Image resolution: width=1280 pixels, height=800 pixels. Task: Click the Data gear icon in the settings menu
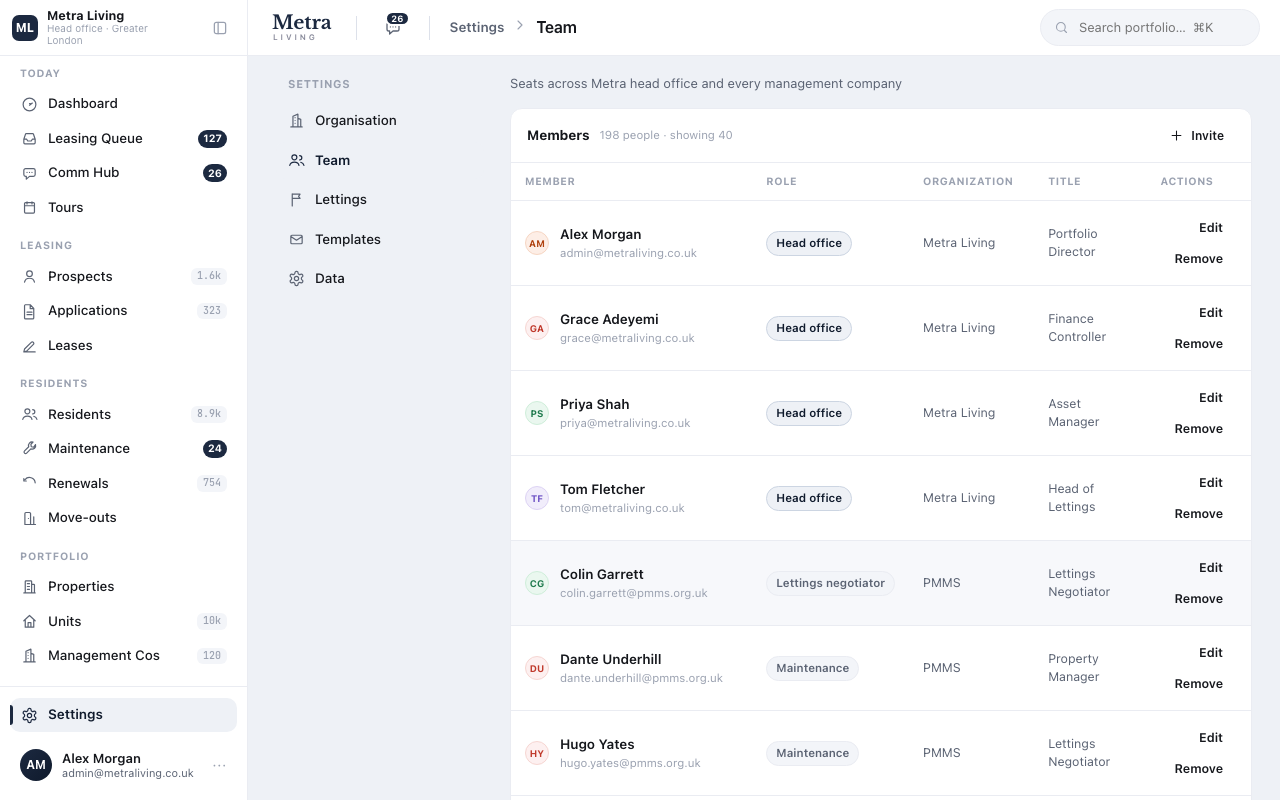pos(296,279)
